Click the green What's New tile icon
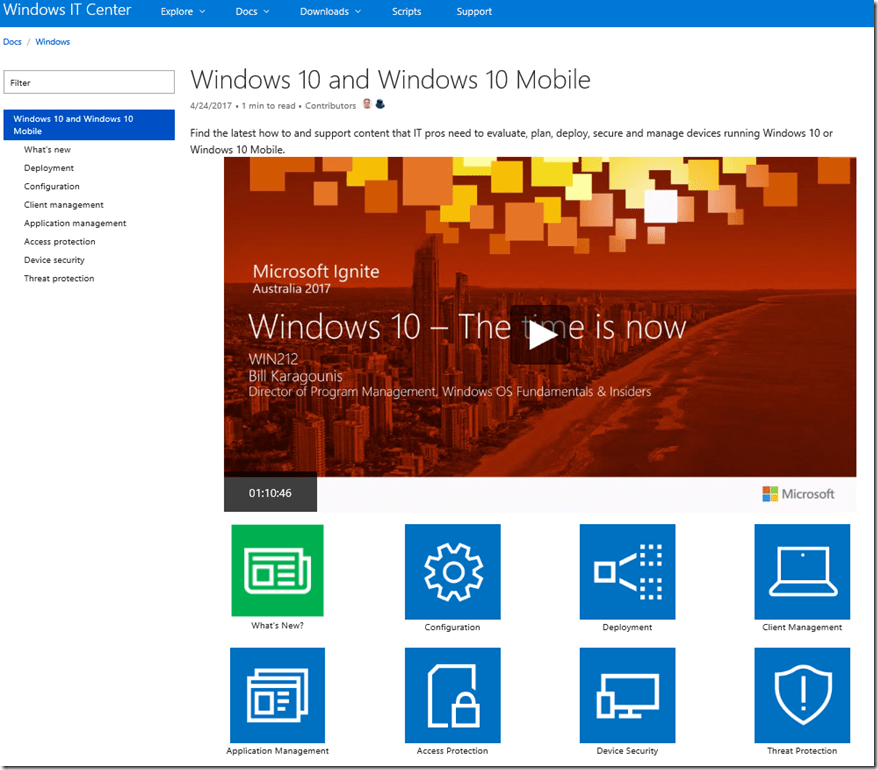 click(277, 570)
